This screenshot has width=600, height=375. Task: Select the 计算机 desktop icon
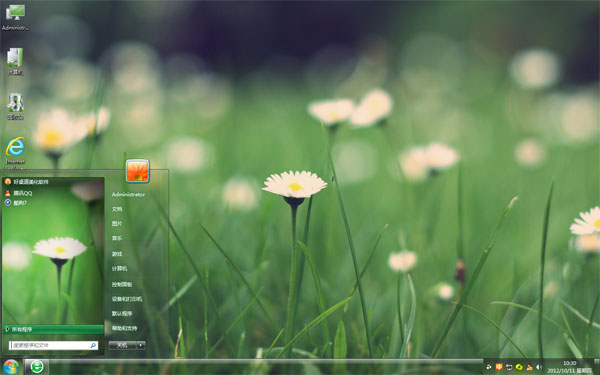click(15, 61)
